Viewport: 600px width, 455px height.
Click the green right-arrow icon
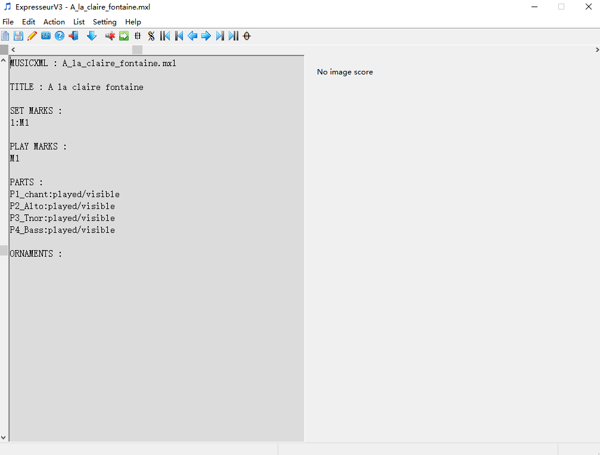pos(124,36)
